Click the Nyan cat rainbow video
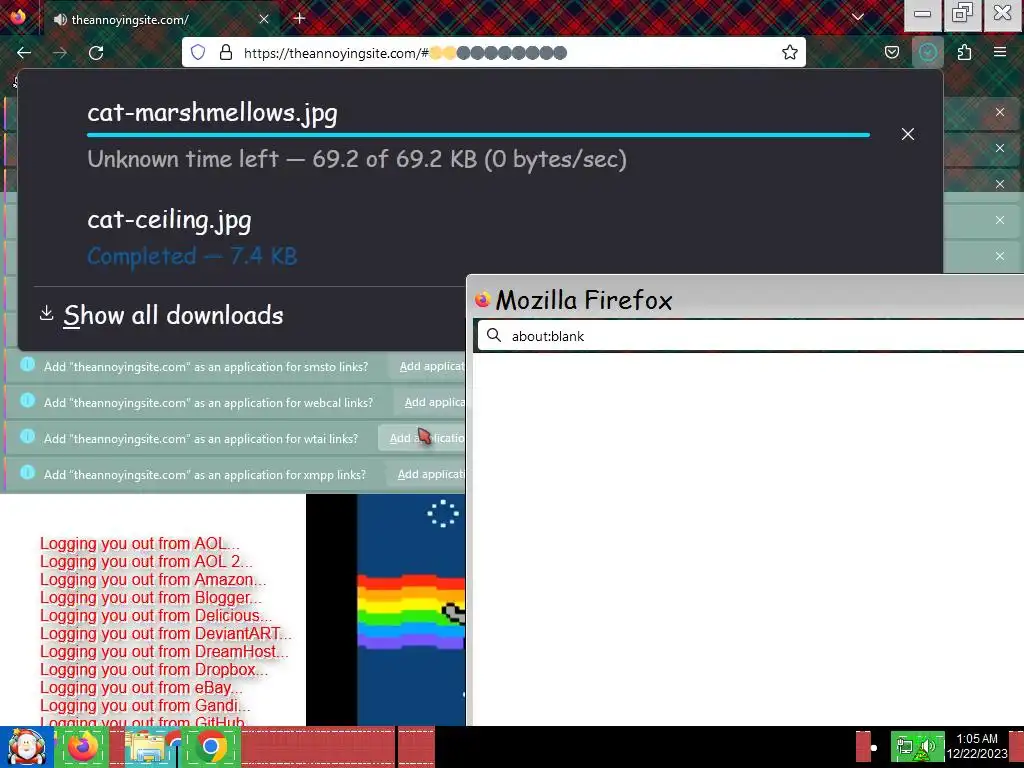 [385, 609]
